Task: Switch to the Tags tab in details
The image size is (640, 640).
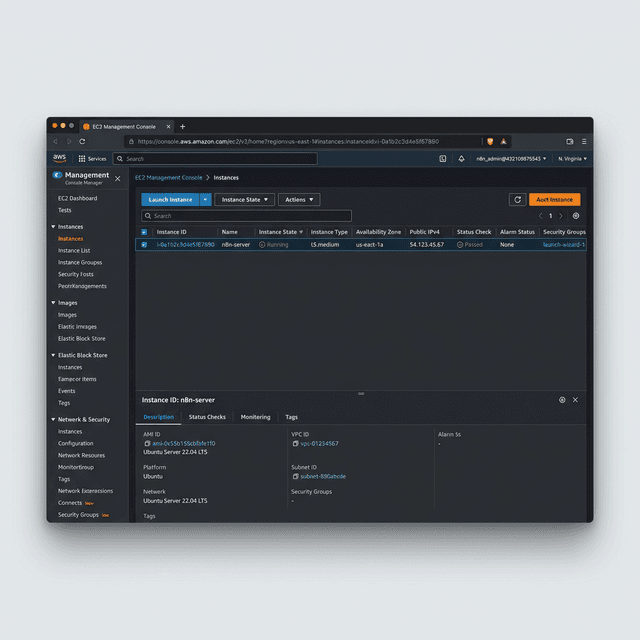Action: pos(291,417)
